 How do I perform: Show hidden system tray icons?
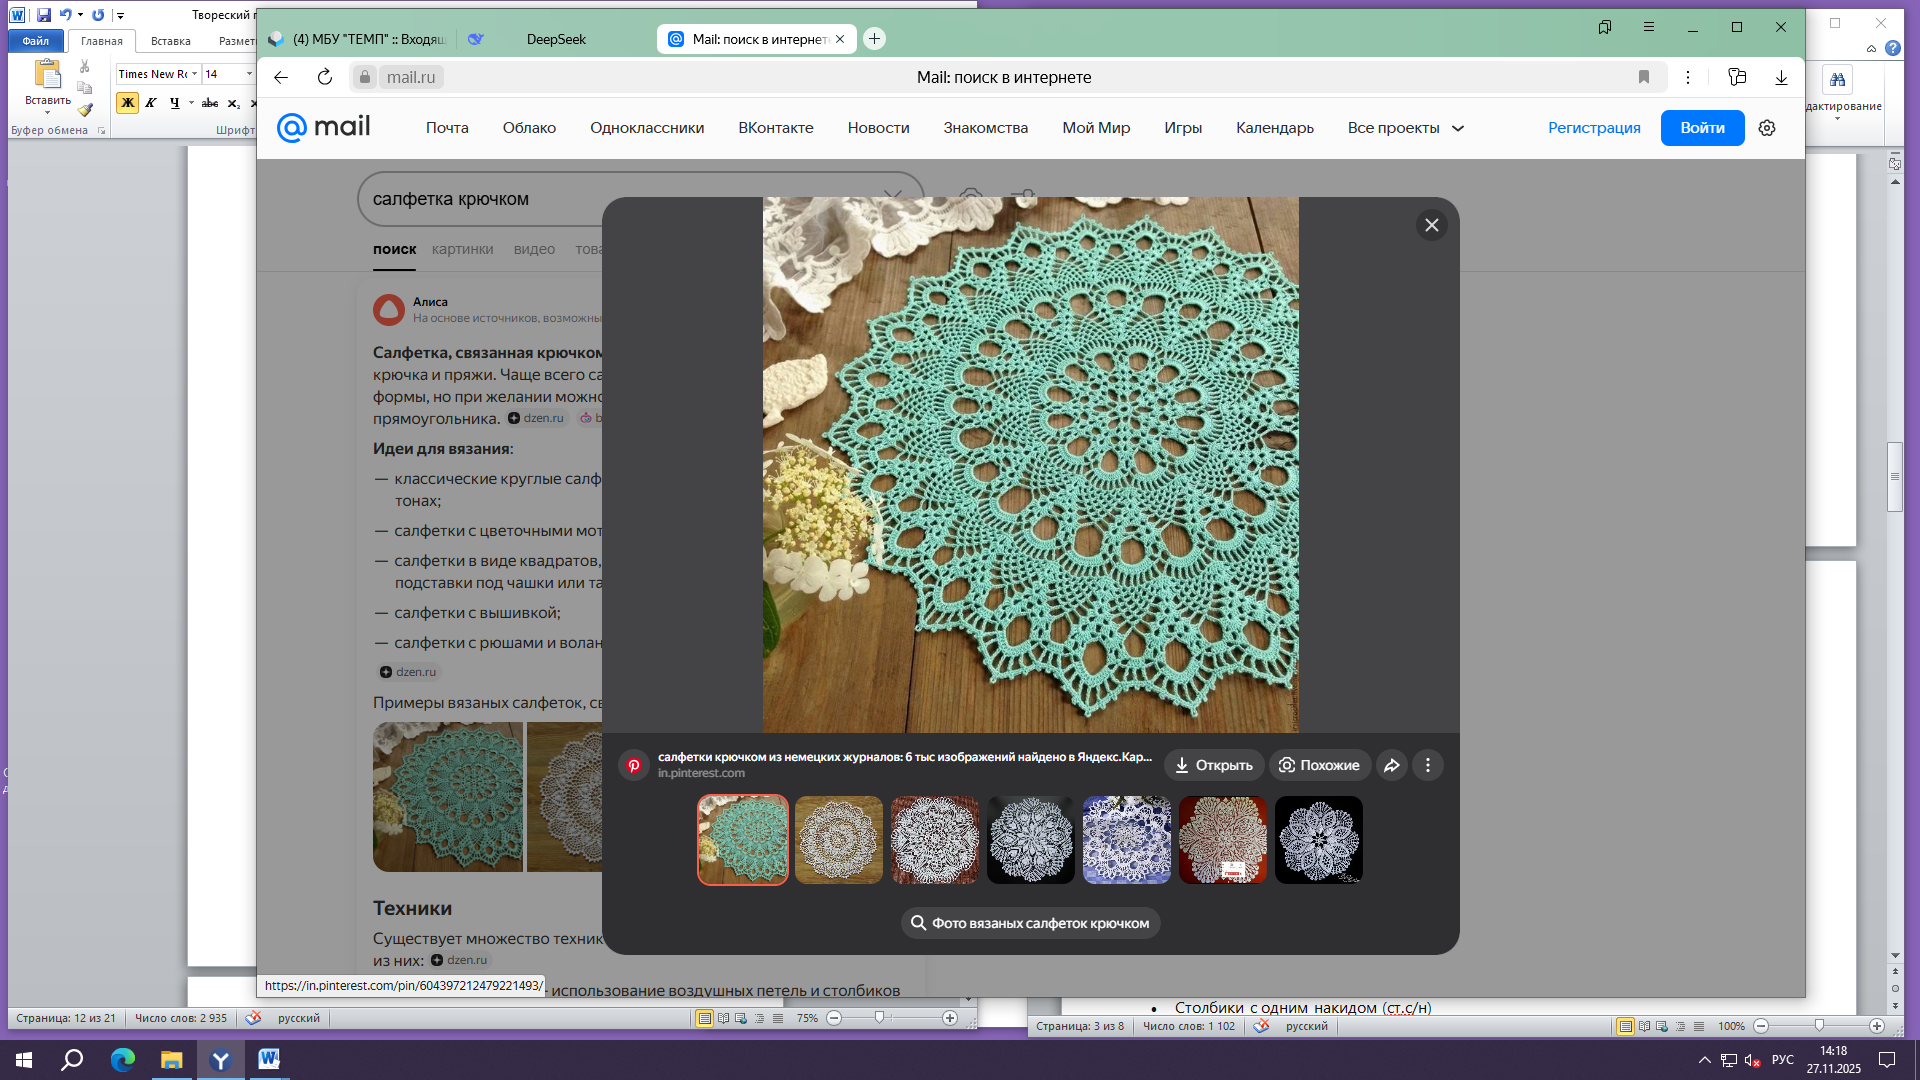1704,1060
